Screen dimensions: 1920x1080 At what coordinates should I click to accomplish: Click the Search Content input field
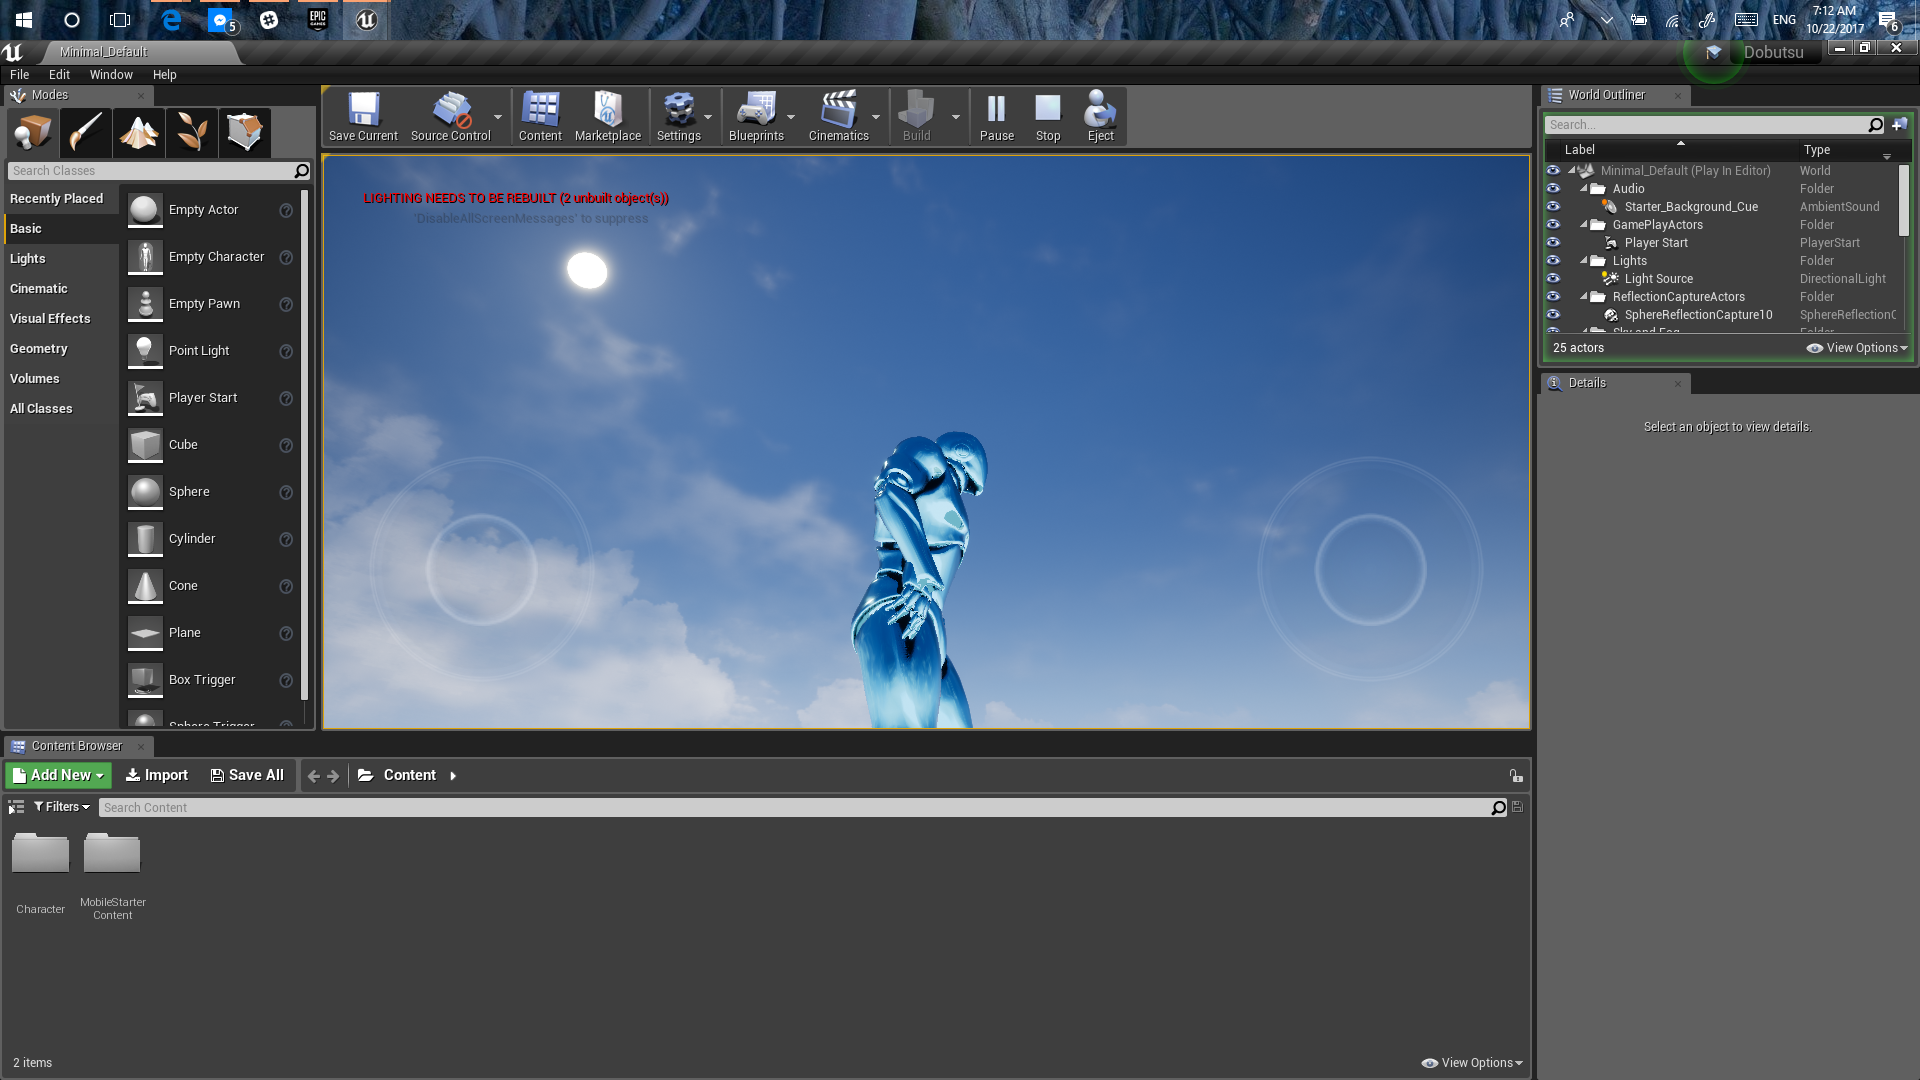[795, 808]
